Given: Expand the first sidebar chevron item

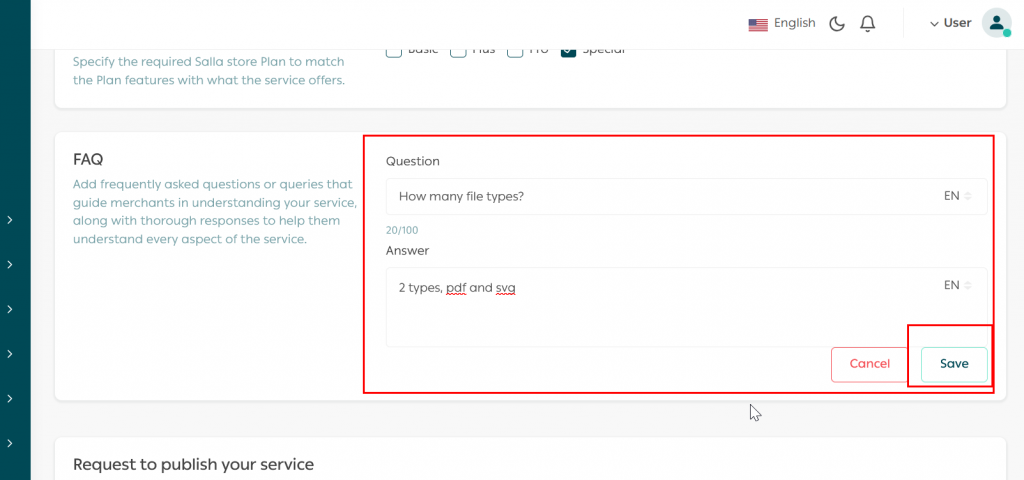Looking at the screenshot, I should 10,220.
